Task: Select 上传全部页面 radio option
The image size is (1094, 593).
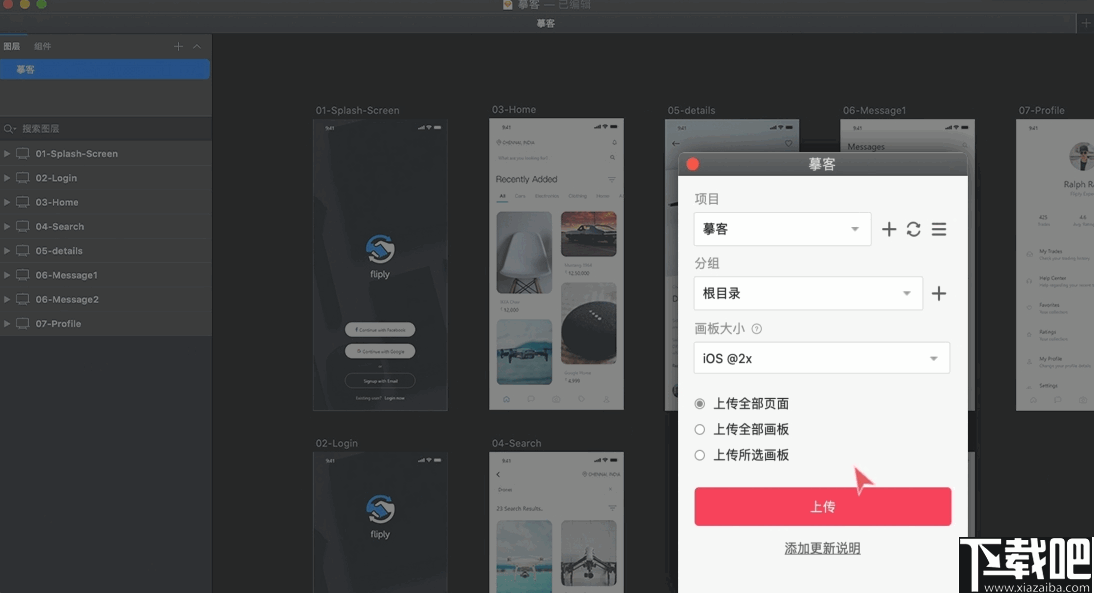Action: (x=700, y=404)
